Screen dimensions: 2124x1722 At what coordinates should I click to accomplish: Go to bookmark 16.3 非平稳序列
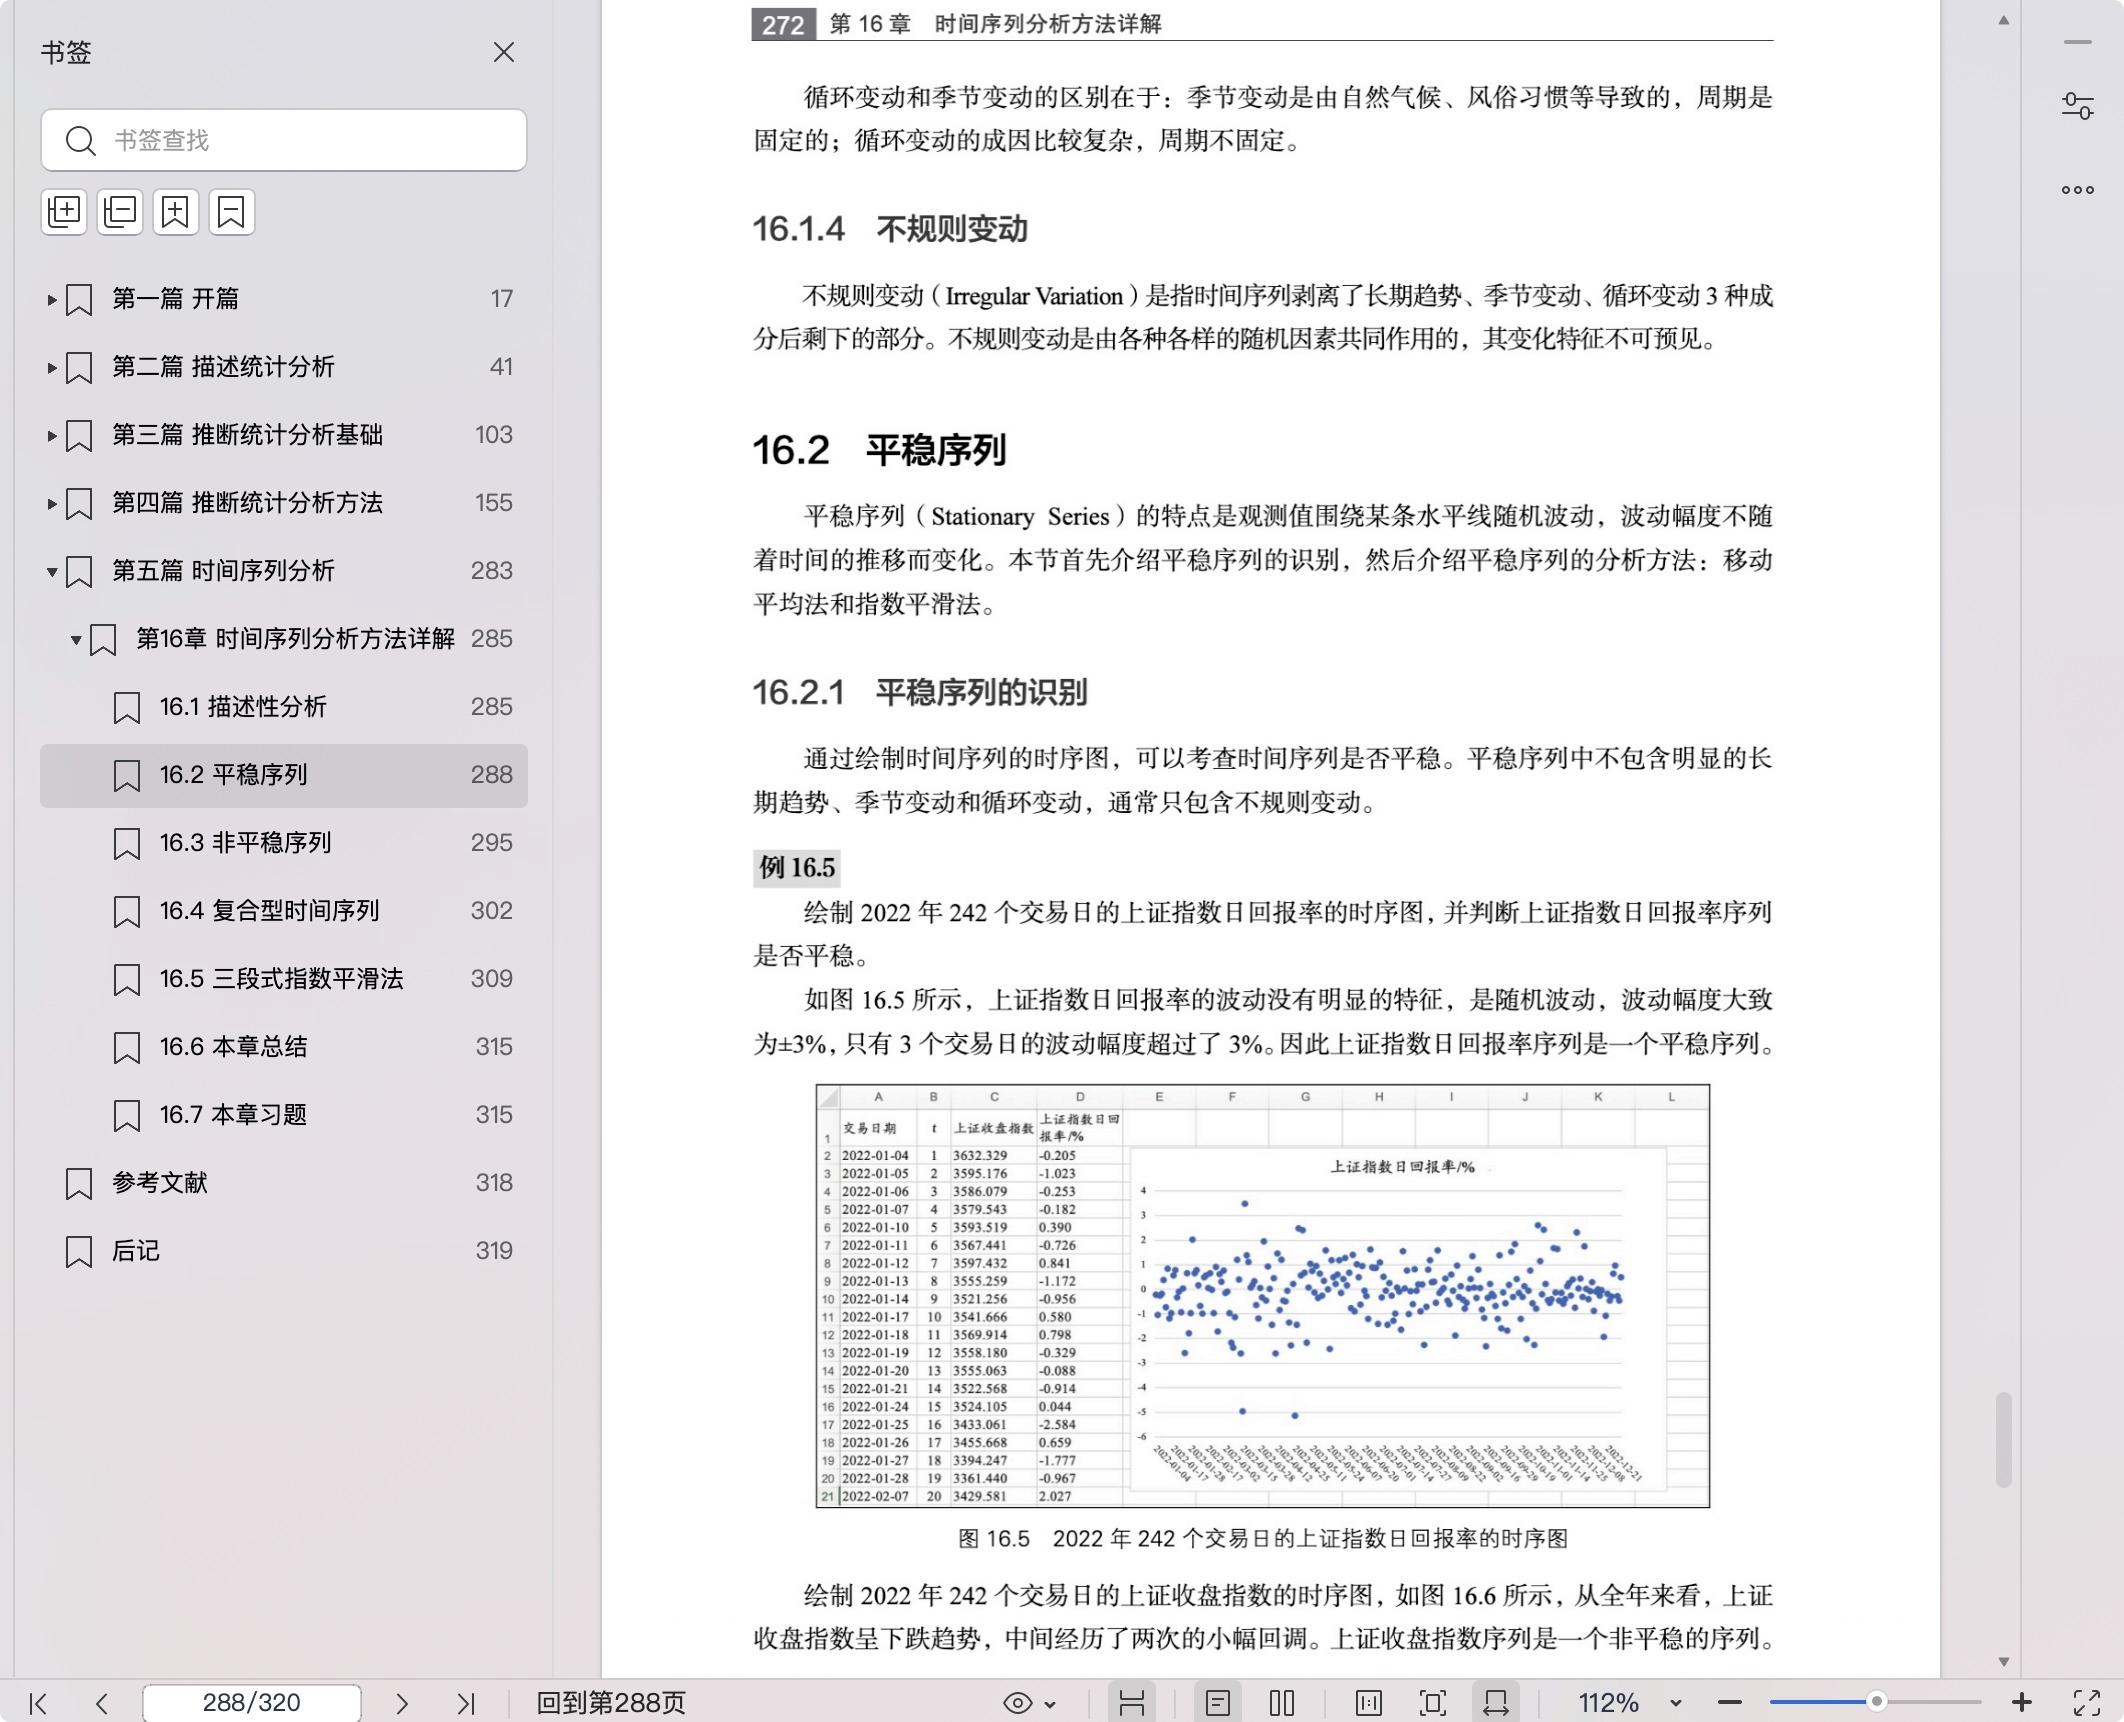coord(284,843)
